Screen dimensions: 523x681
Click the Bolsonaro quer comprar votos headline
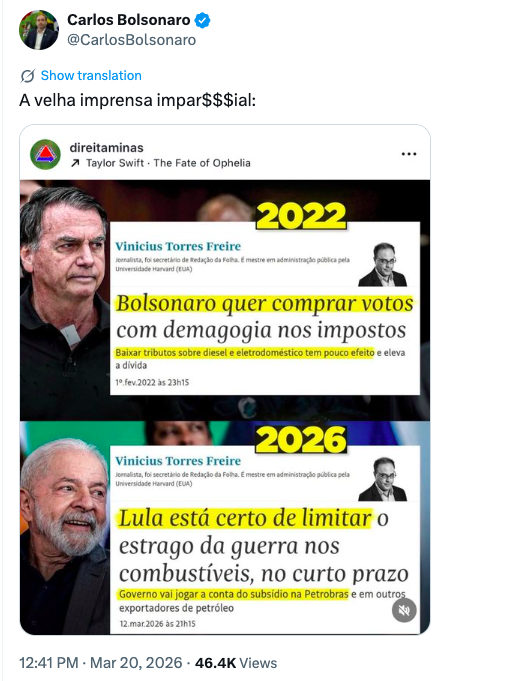[x=265, y=303]
